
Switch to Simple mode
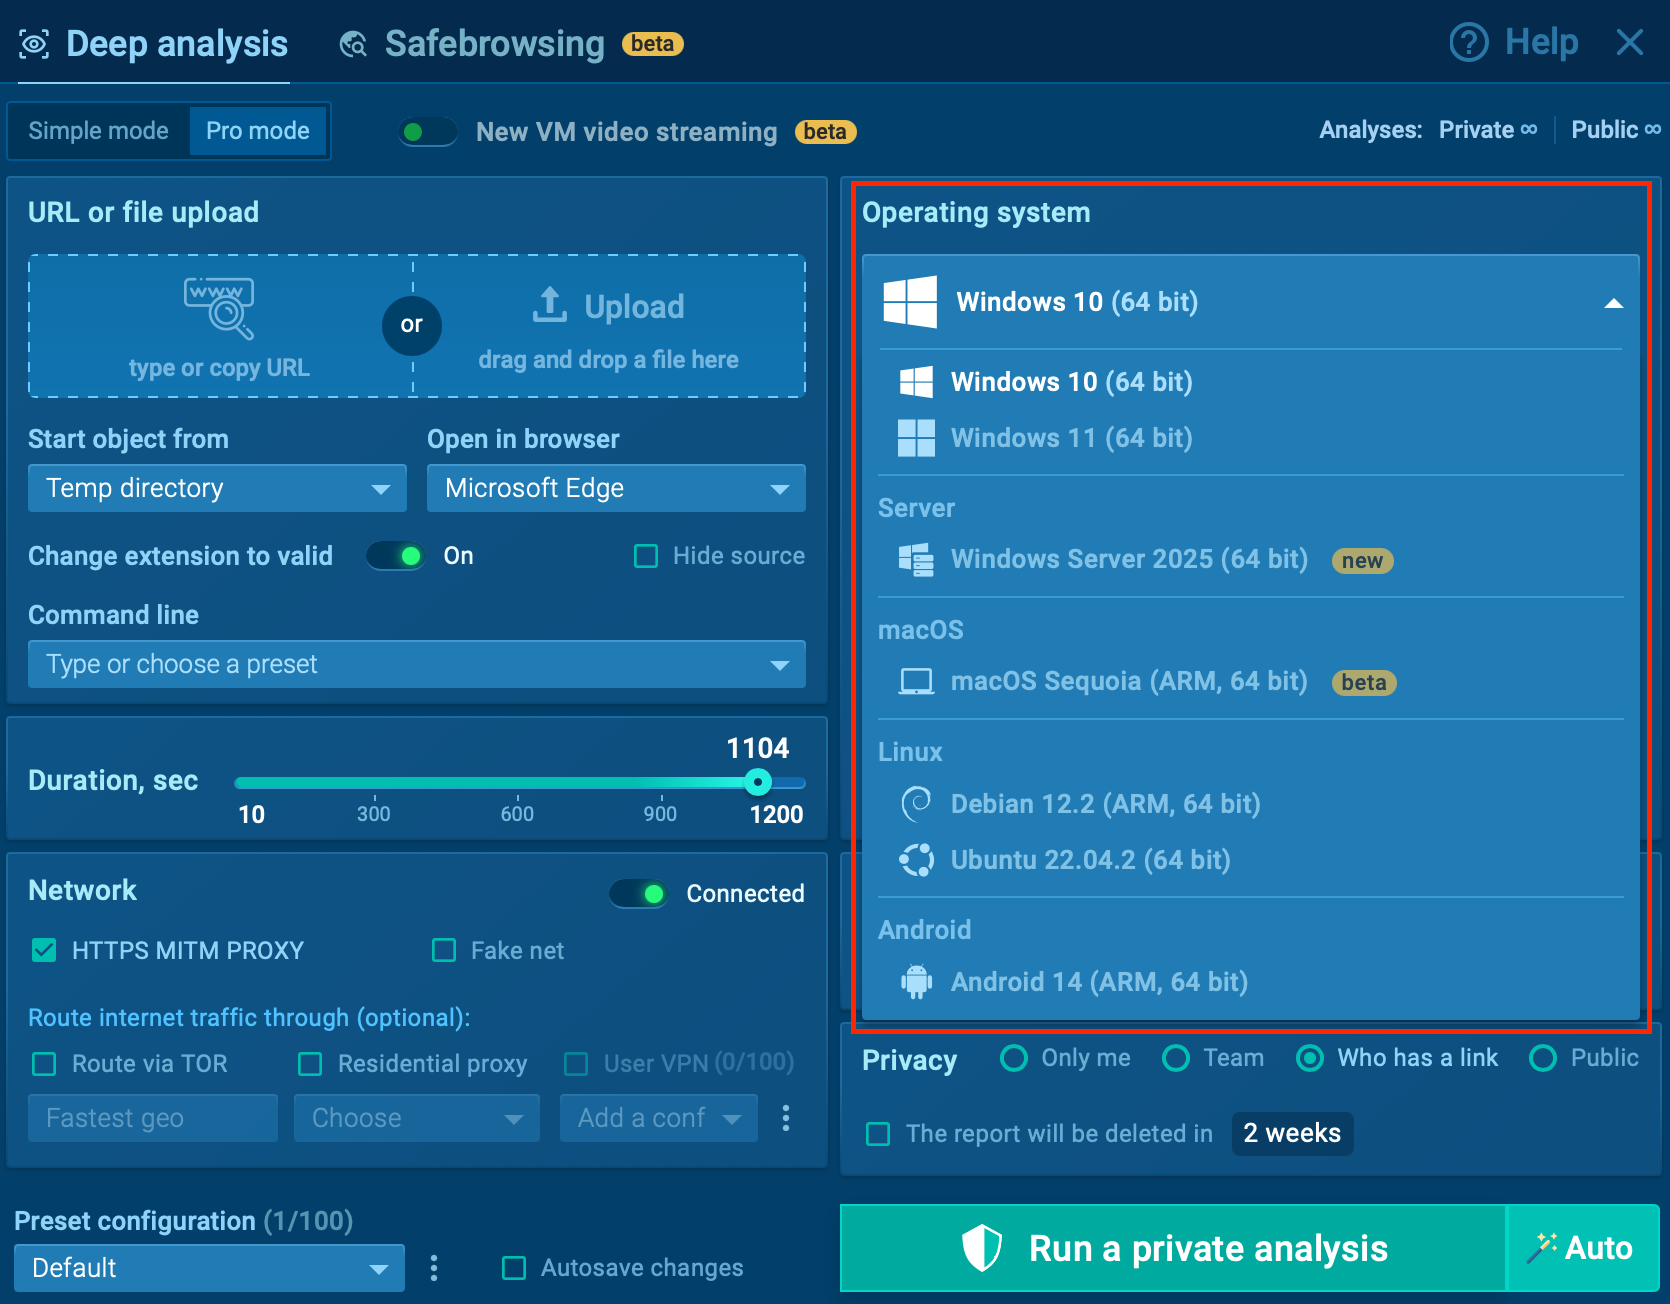98,131
